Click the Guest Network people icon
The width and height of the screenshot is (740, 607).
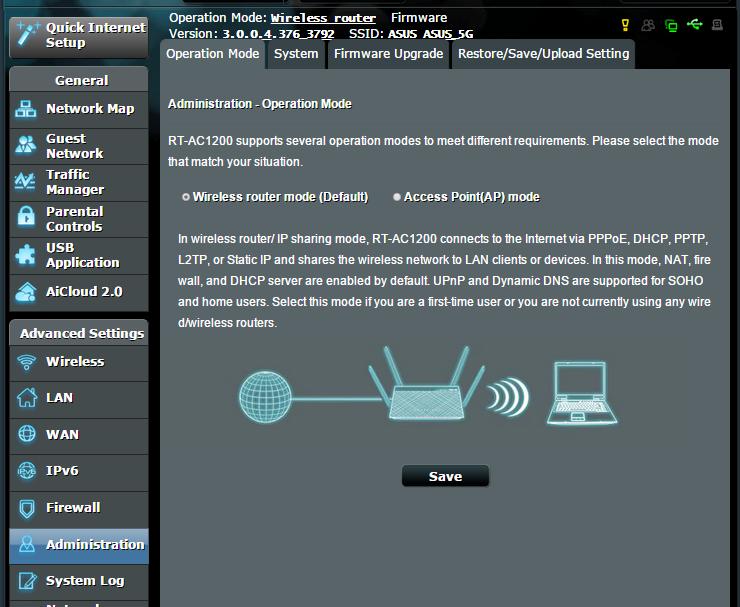[25, 145]
